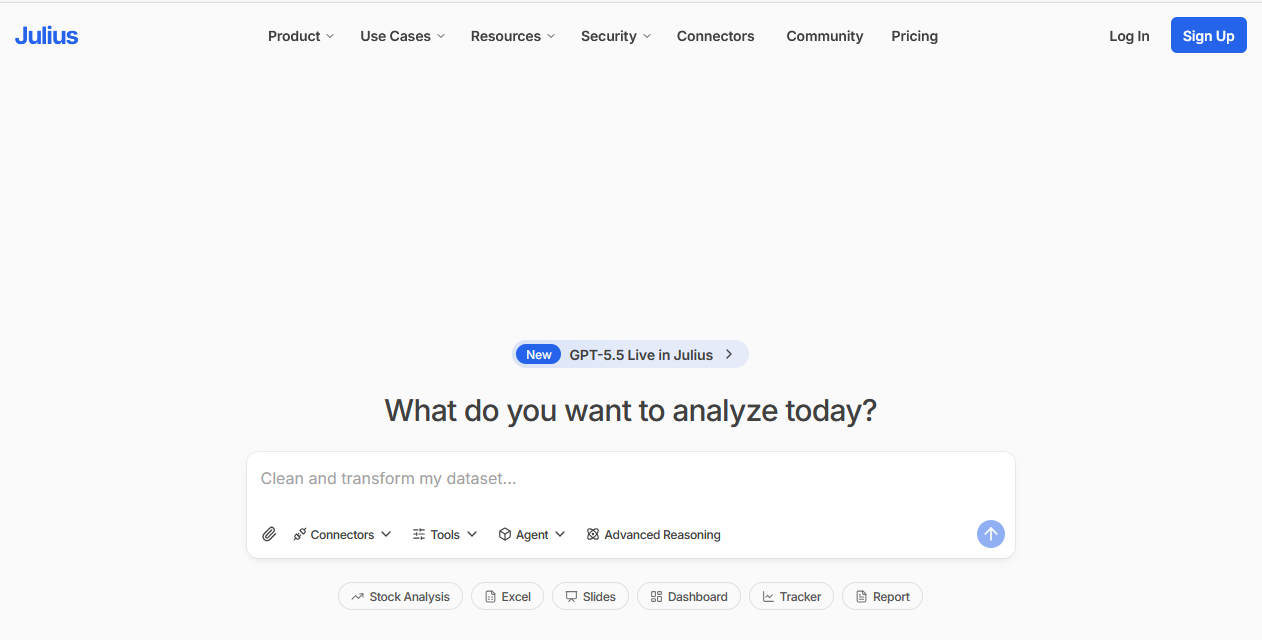1262x640 pixels.
Task: Open the Resources navigation menu
Action: 513,36
